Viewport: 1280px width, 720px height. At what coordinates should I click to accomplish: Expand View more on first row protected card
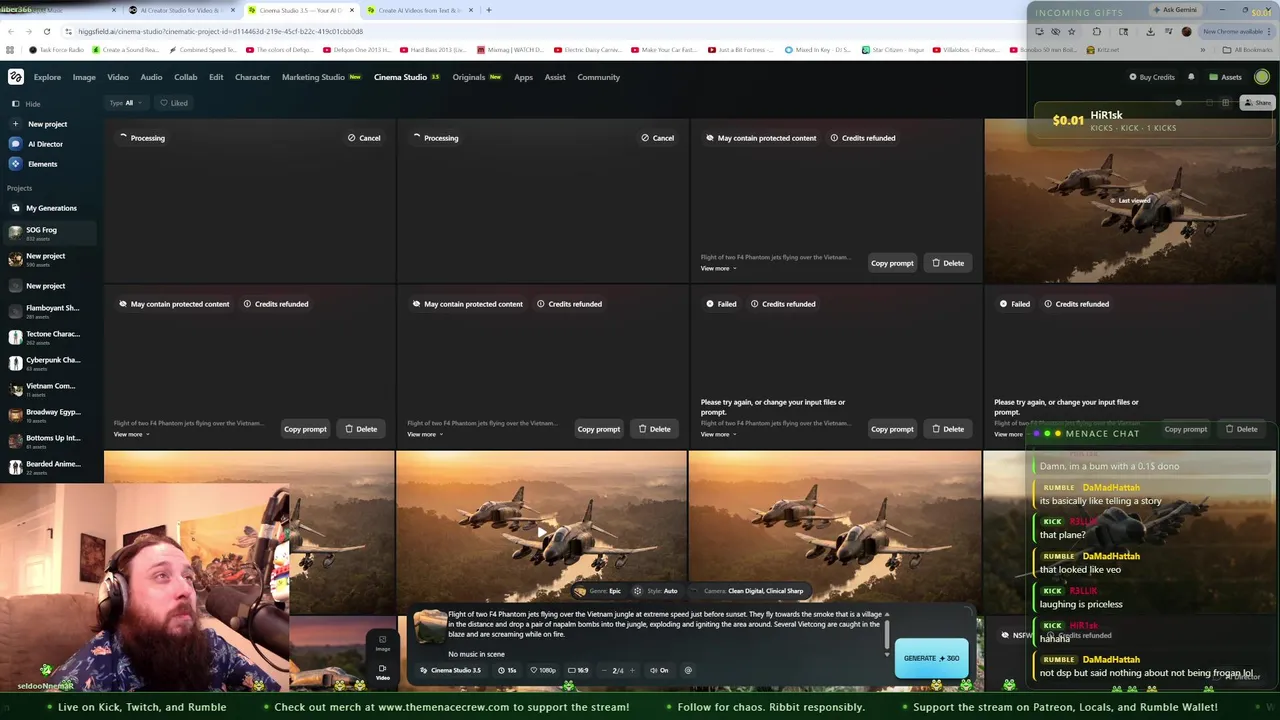pyautogui.click(x=719, y=268)
